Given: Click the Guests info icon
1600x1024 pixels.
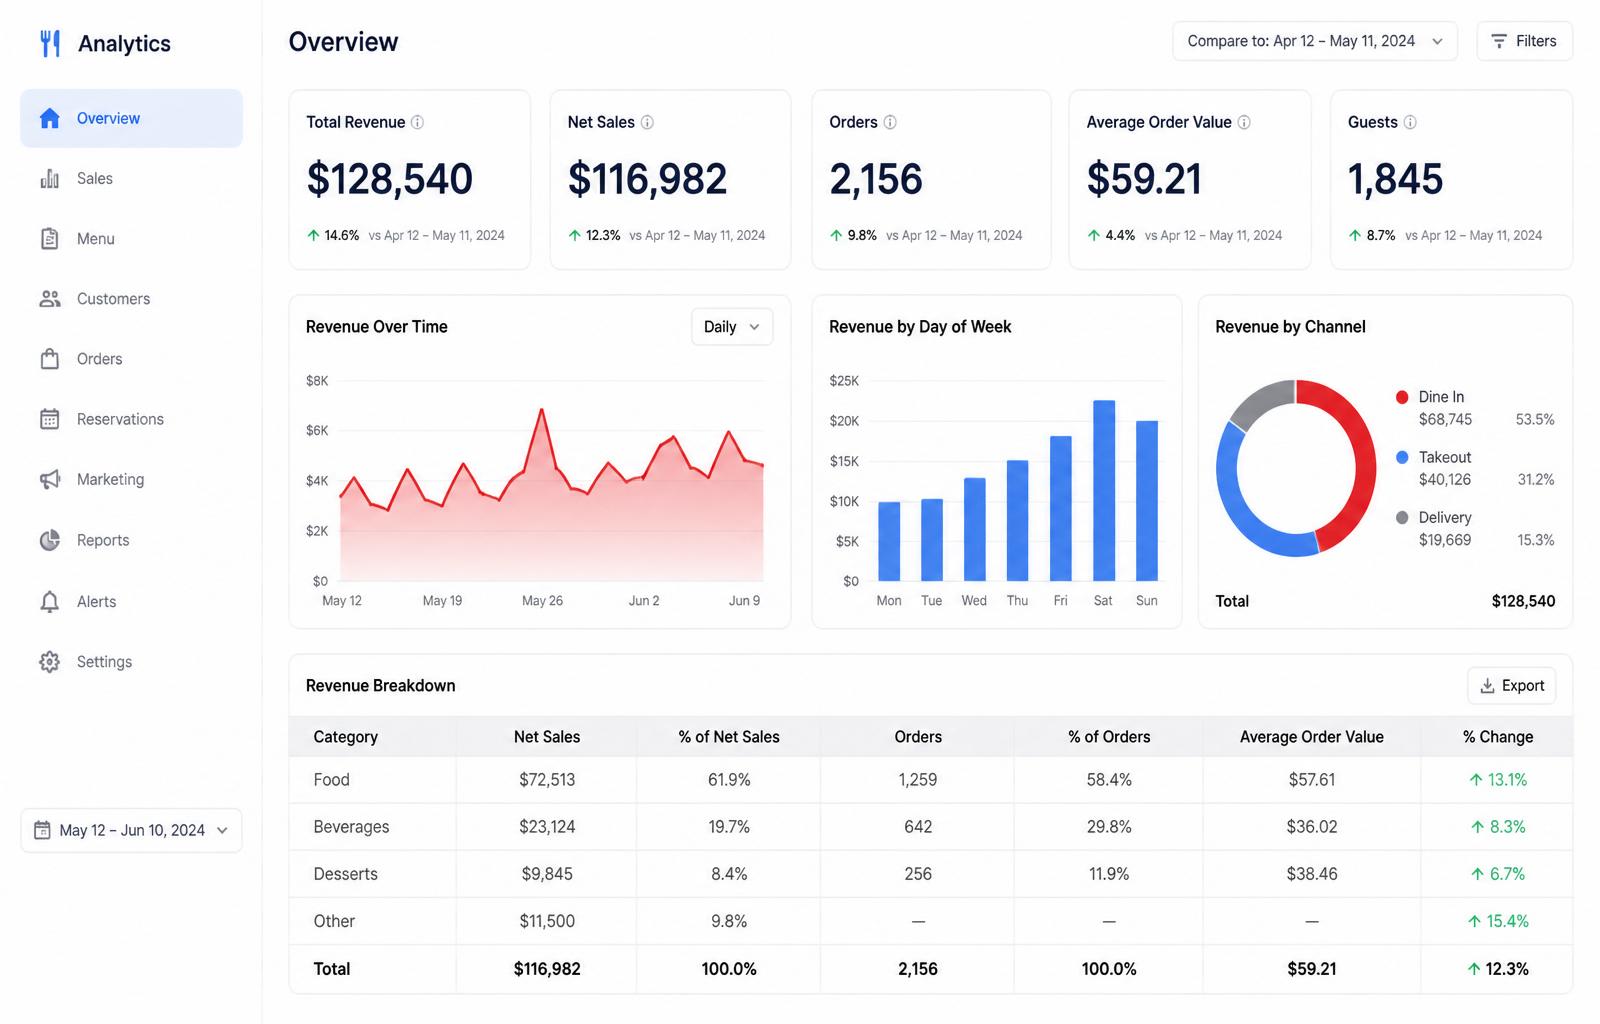Looking at the screenshot, I should [1410, 122].
